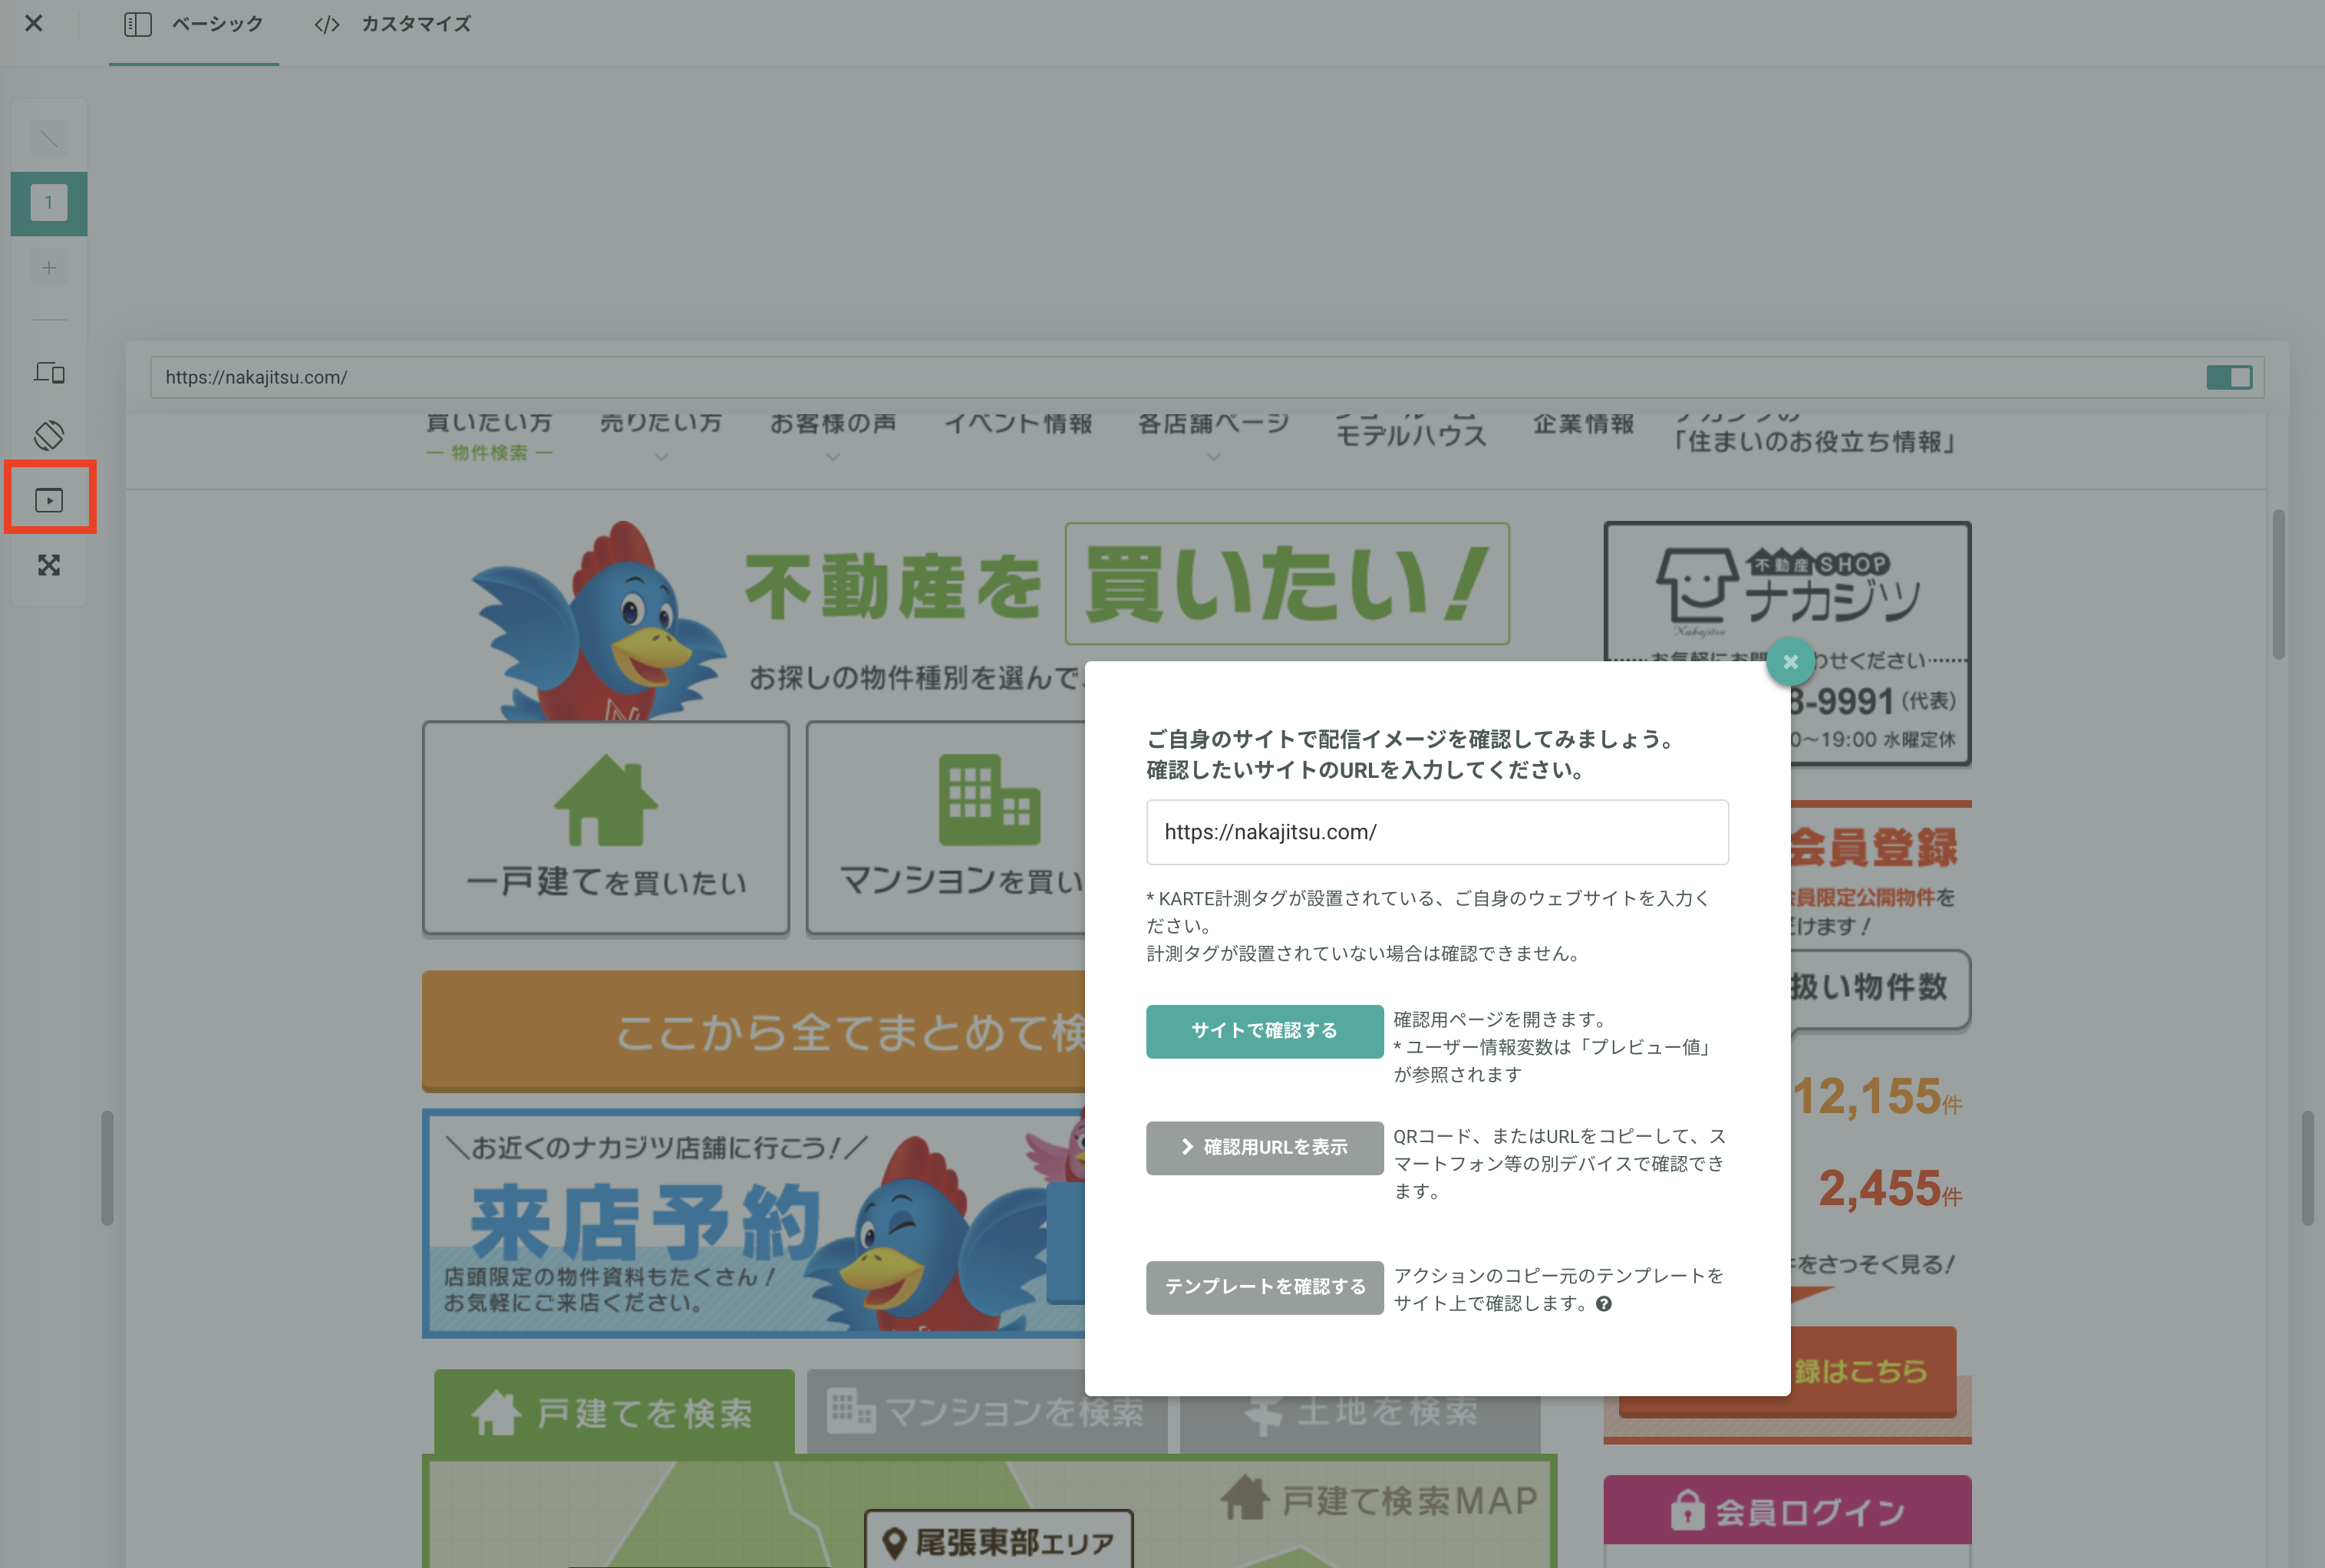The image size is (2325, 1568).
Task: Click the left-side panel scrollbar handle
Action: (107, 1167)
